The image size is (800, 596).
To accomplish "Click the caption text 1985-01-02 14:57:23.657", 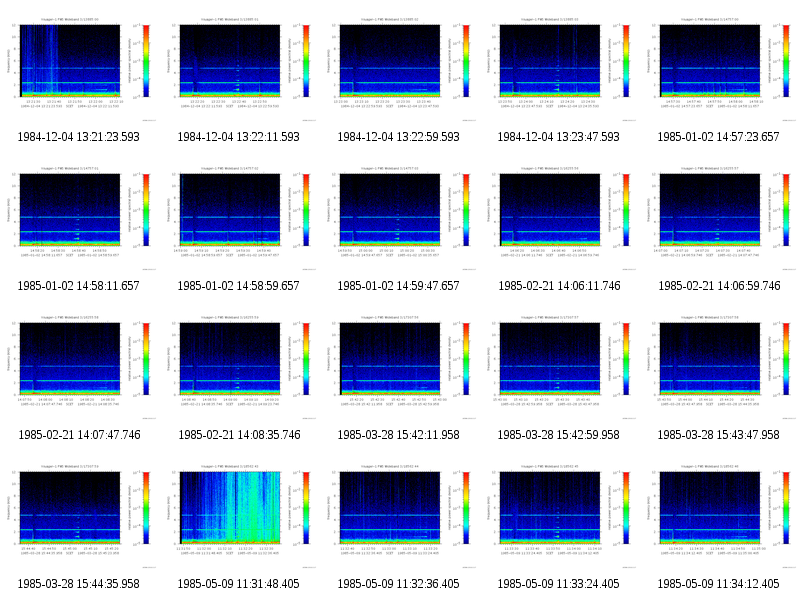I will (x=718, y=137).
